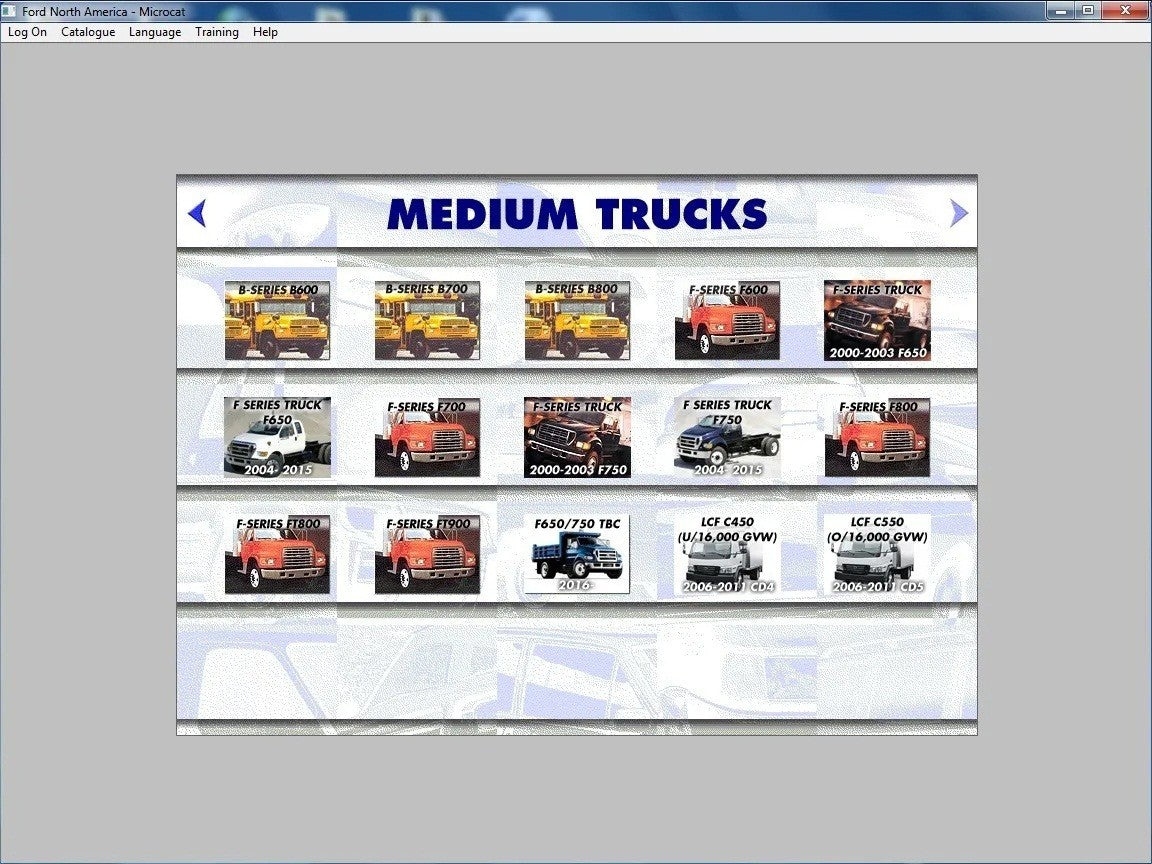Open the 2000-2003 F750 truck tile
The width and height of the screenshot is (1152, 864).
click(577, 437)
